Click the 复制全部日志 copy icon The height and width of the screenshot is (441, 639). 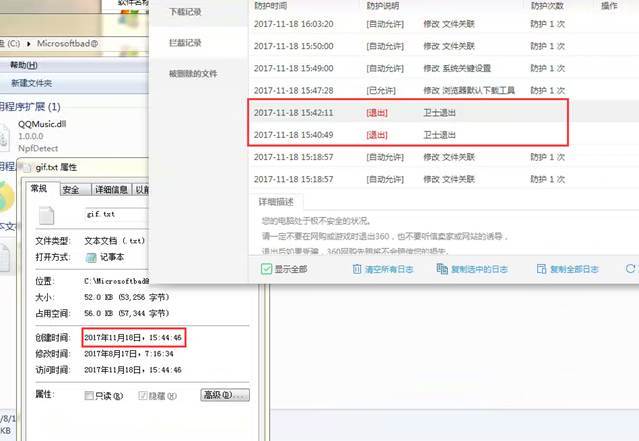click(541, 269)
